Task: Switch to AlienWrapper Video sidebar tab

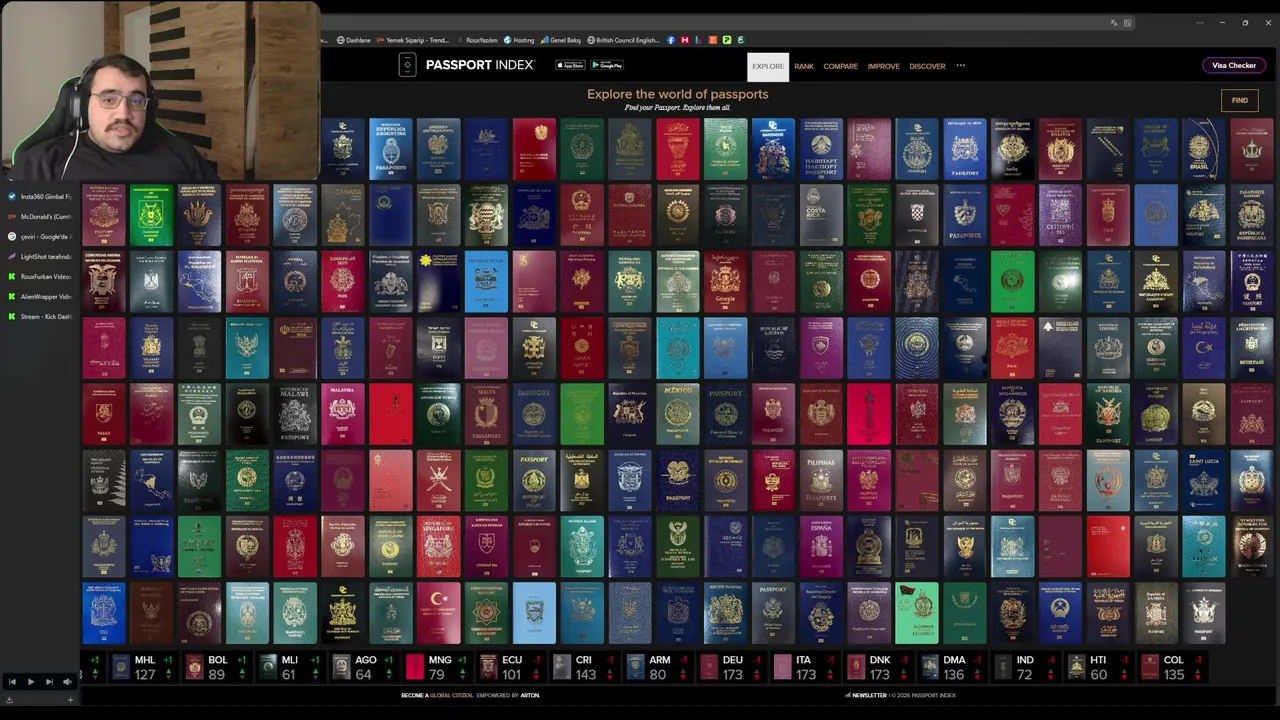Action: point(40,296)
